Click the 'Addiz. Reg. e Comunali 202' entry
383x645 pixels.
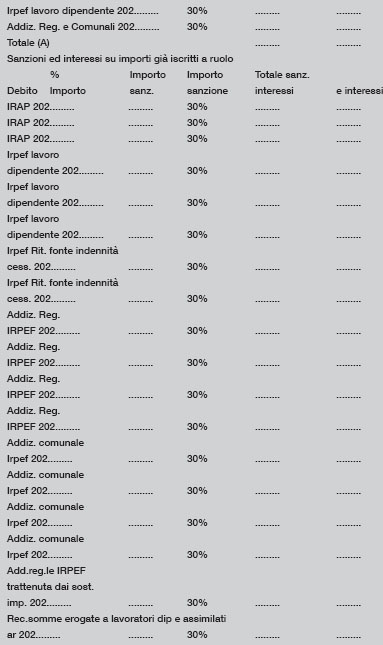[83, 27]
